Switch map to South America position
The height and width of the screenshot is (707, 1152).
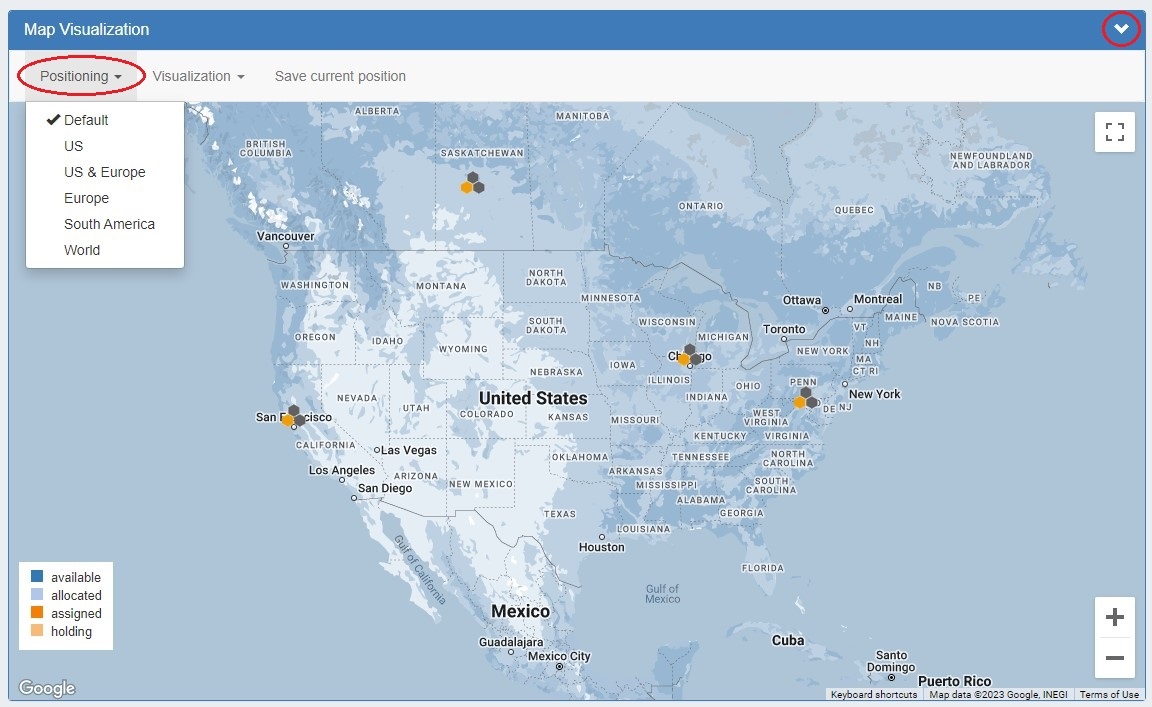(109, 224)
